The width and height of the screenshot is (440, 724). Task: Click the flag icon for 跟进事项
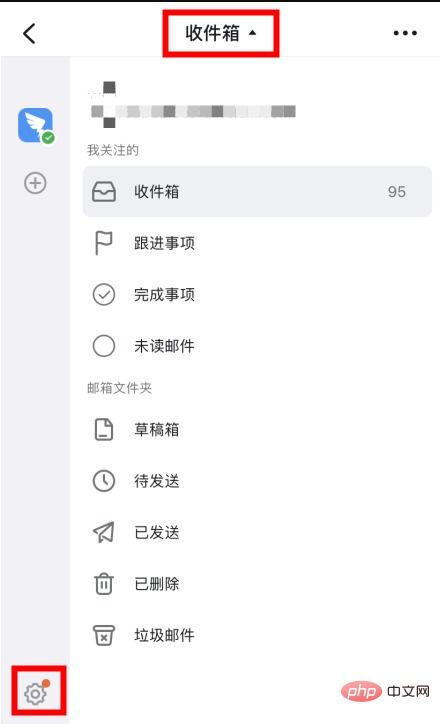(x=103, y=243)
